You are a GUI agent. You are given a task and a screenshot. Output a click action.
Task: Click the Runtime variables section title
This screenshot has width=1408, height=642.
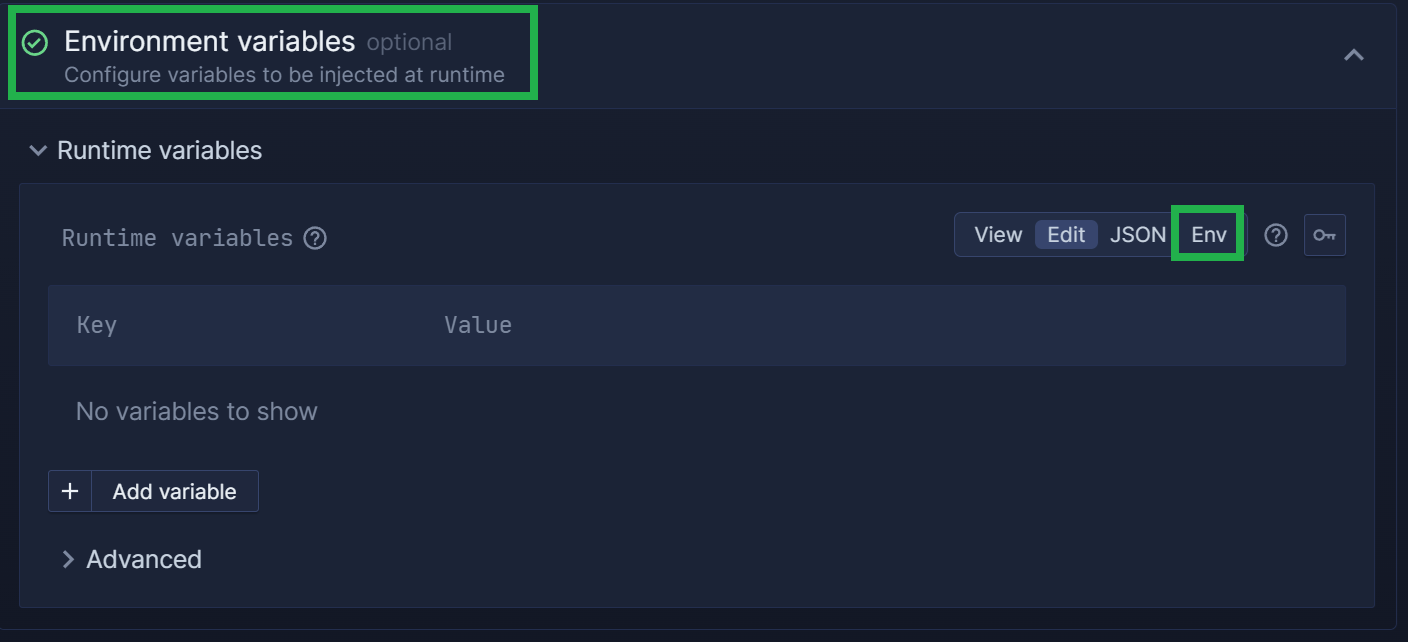click(160, 150)
